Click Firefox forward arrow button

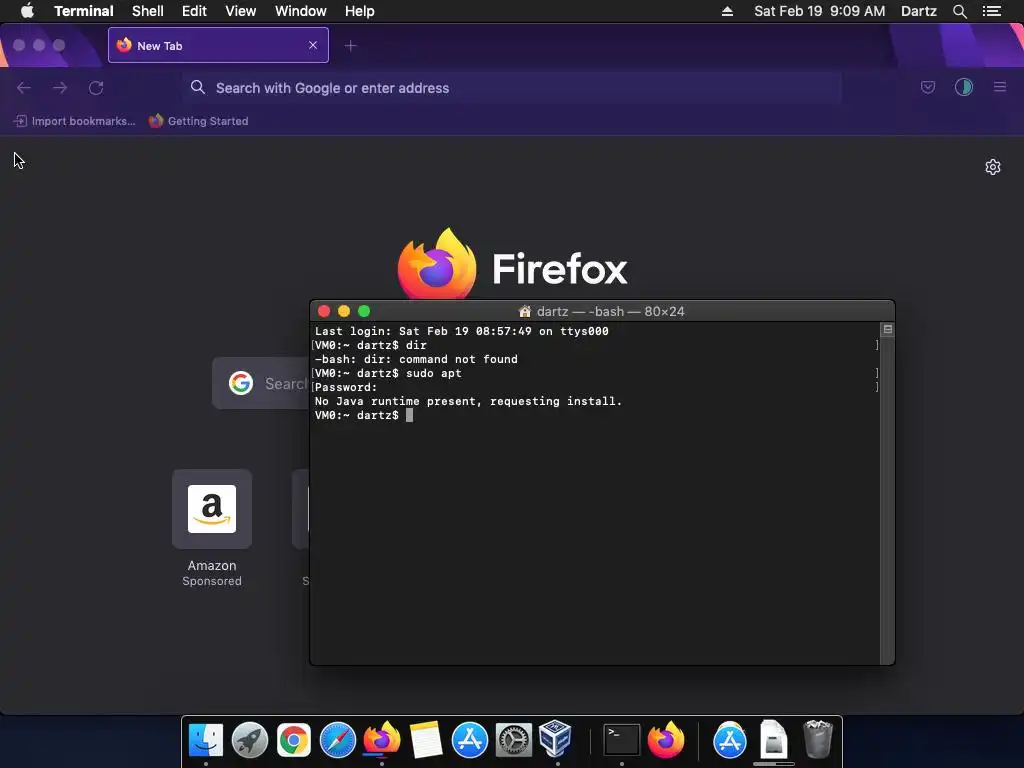(x=60, y=88)
